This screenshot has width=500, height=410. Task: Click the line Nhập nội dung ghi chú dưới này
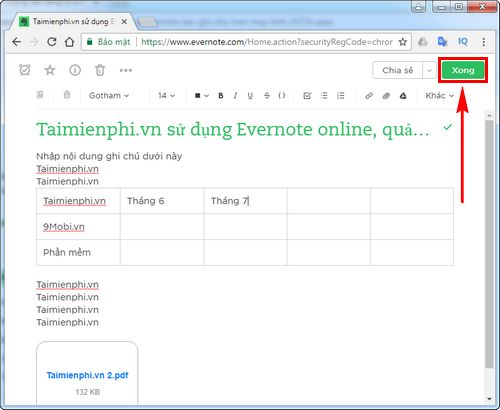click(109, 156)
